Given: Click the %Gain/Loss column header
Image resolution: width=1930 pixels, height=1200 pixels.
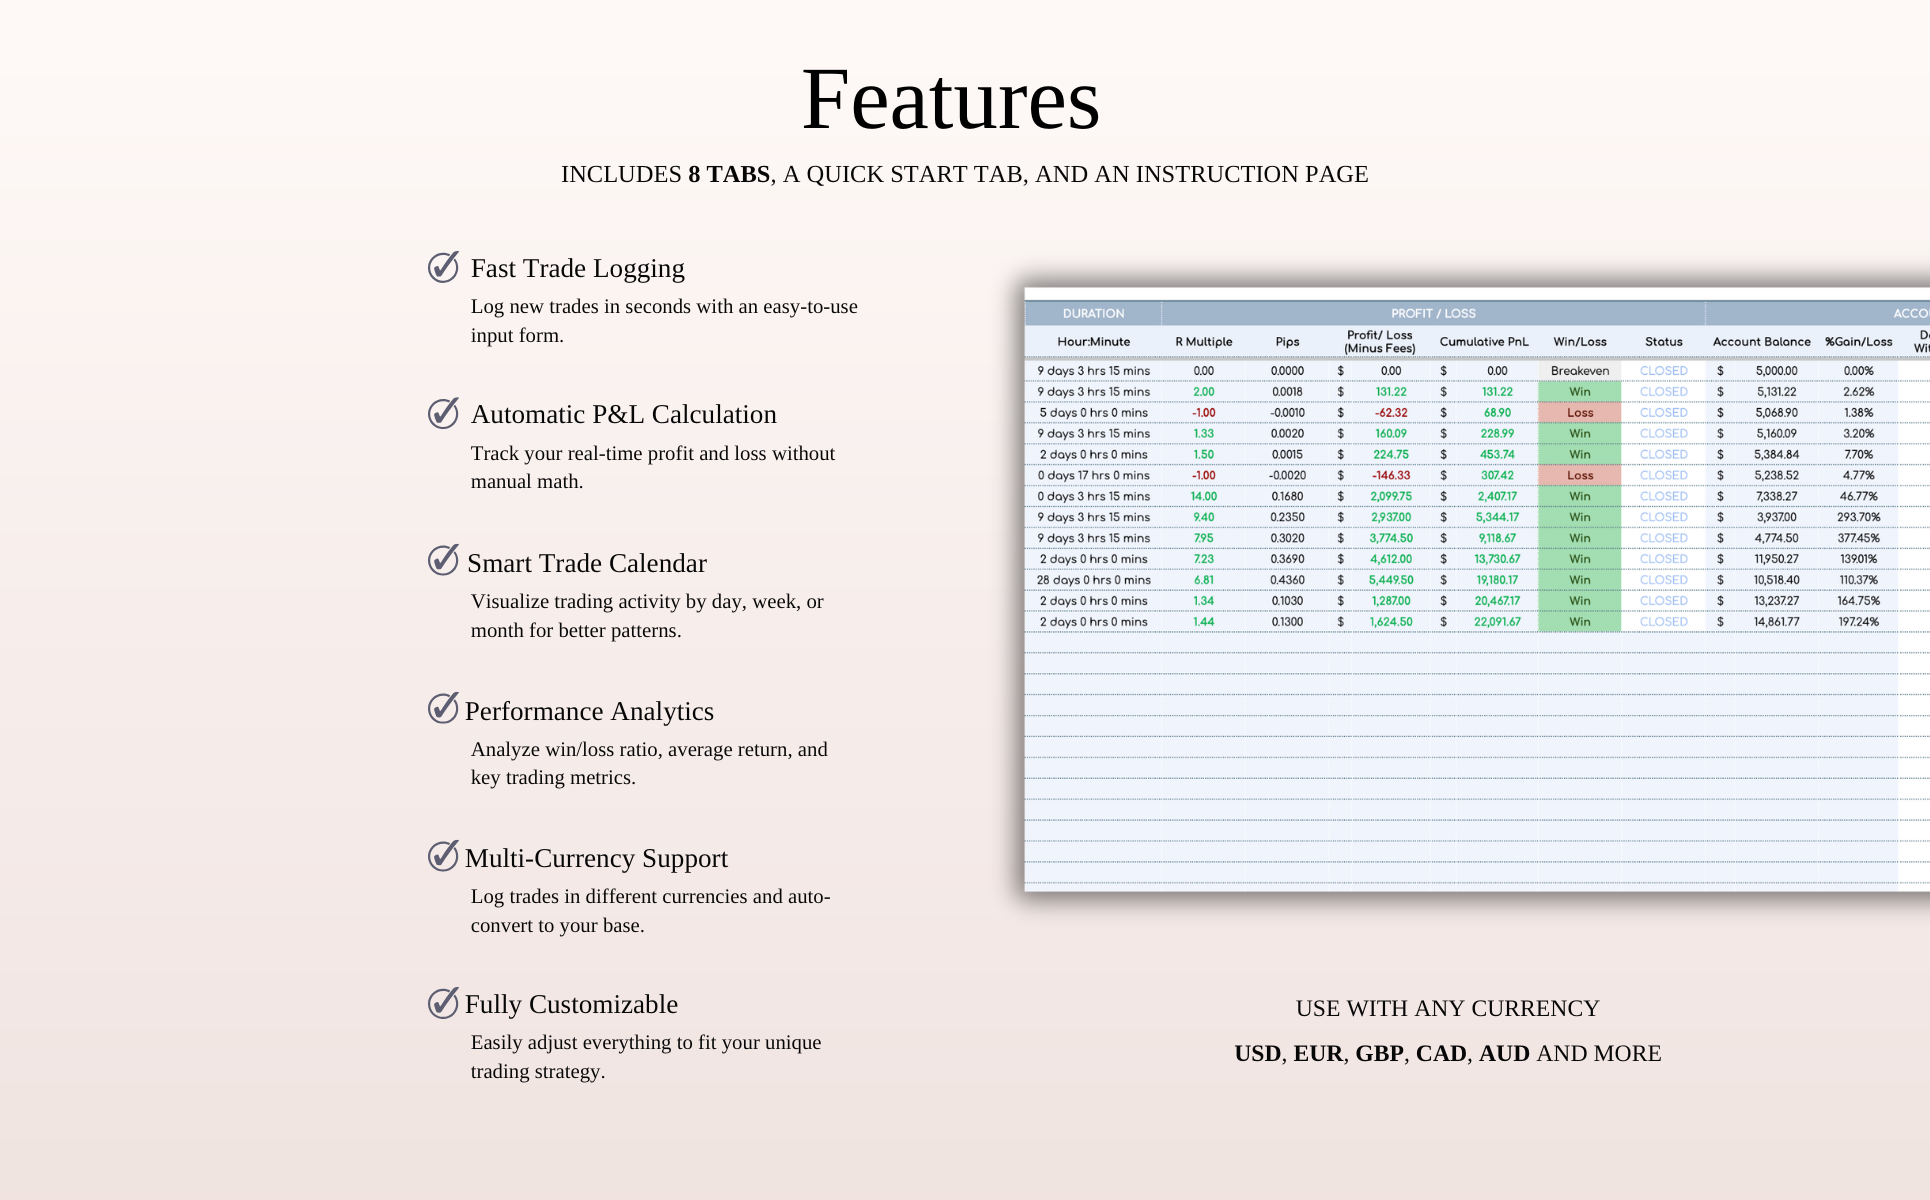Looking at the screenshot, I should pos(1858,342).
